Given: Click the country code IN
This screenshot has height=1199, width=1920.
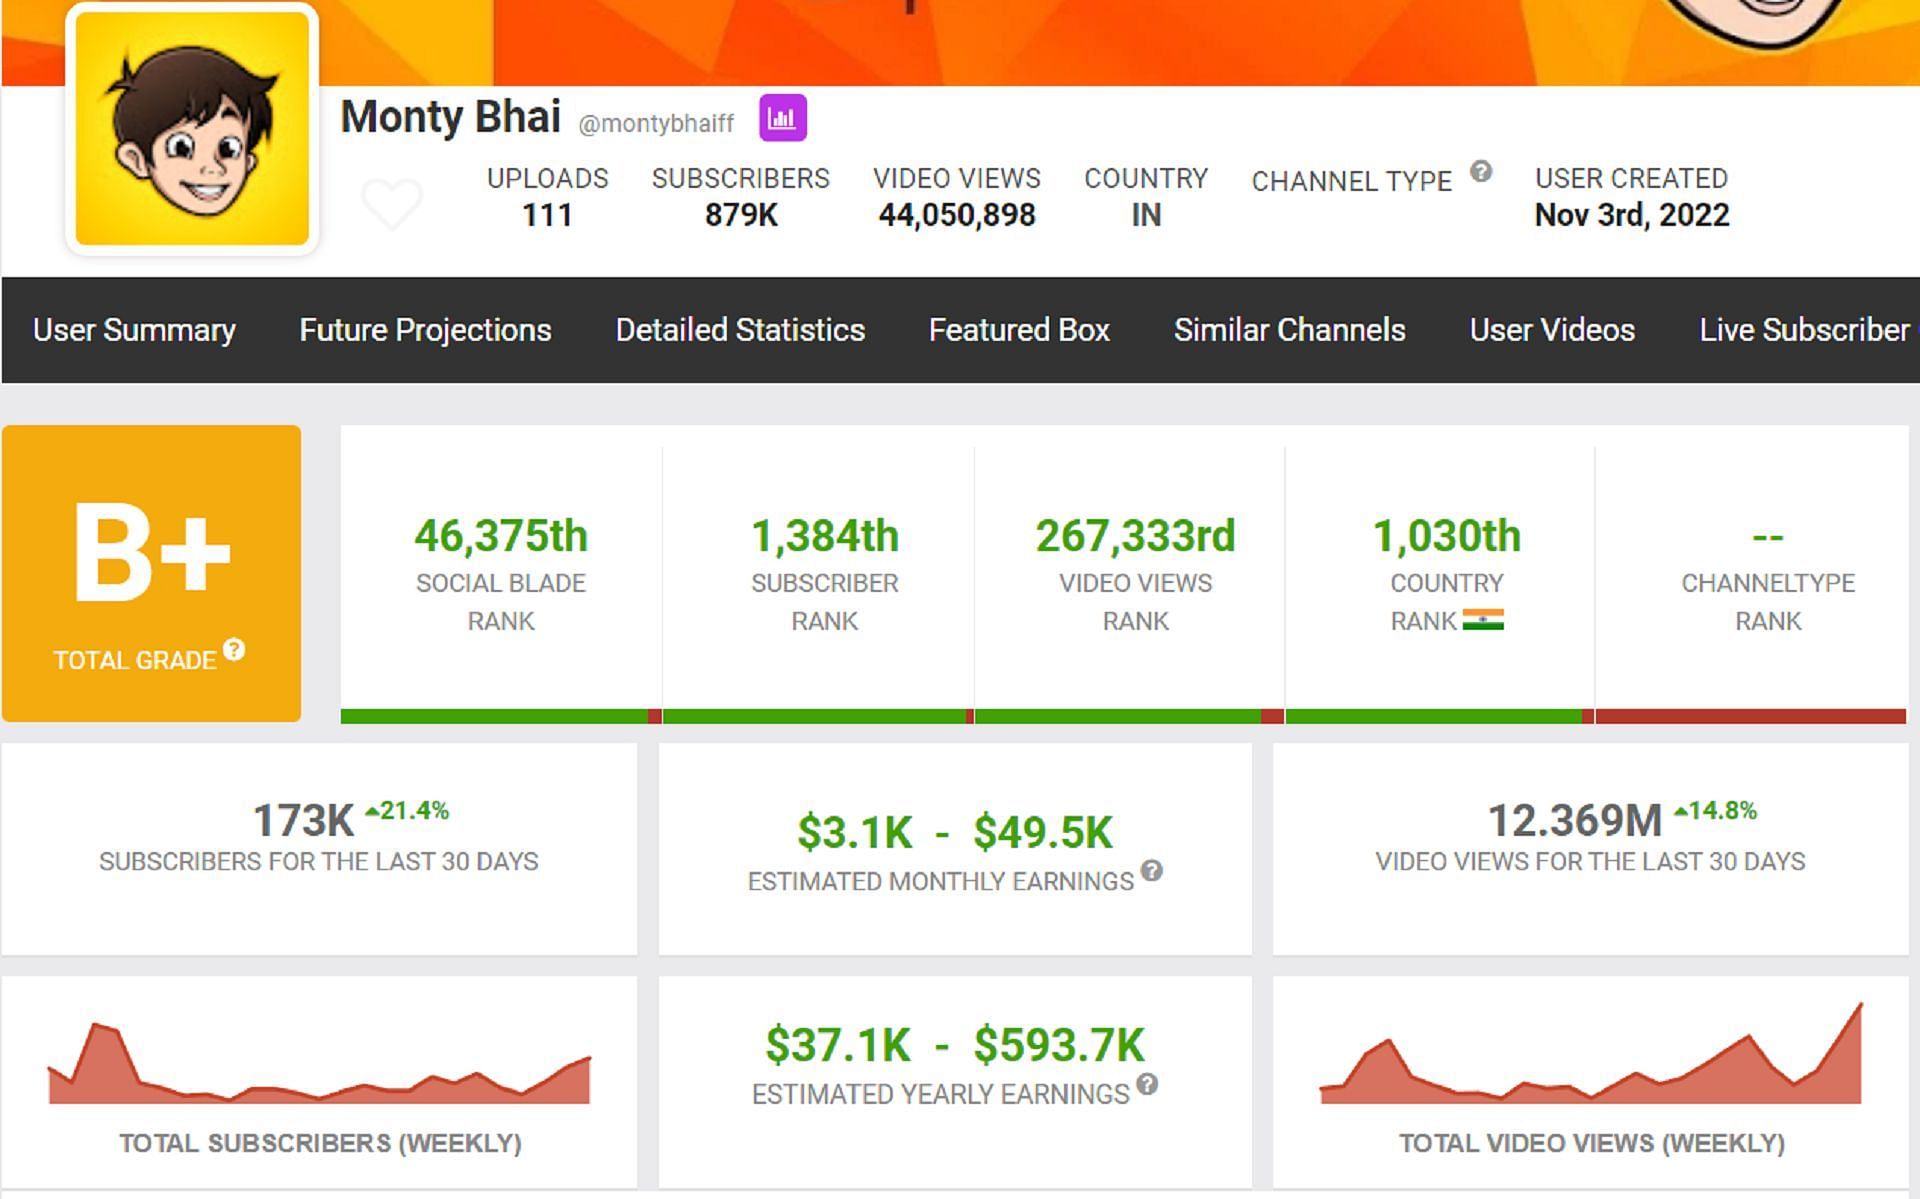Looking at the screenshot, I should pos(1146,215).
